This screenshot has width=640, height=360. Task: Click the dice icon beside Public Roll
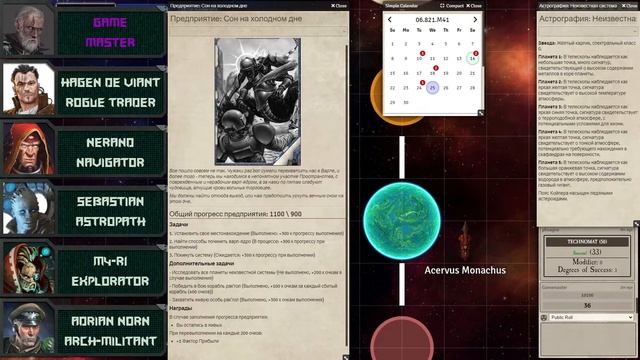click(544, 317)
